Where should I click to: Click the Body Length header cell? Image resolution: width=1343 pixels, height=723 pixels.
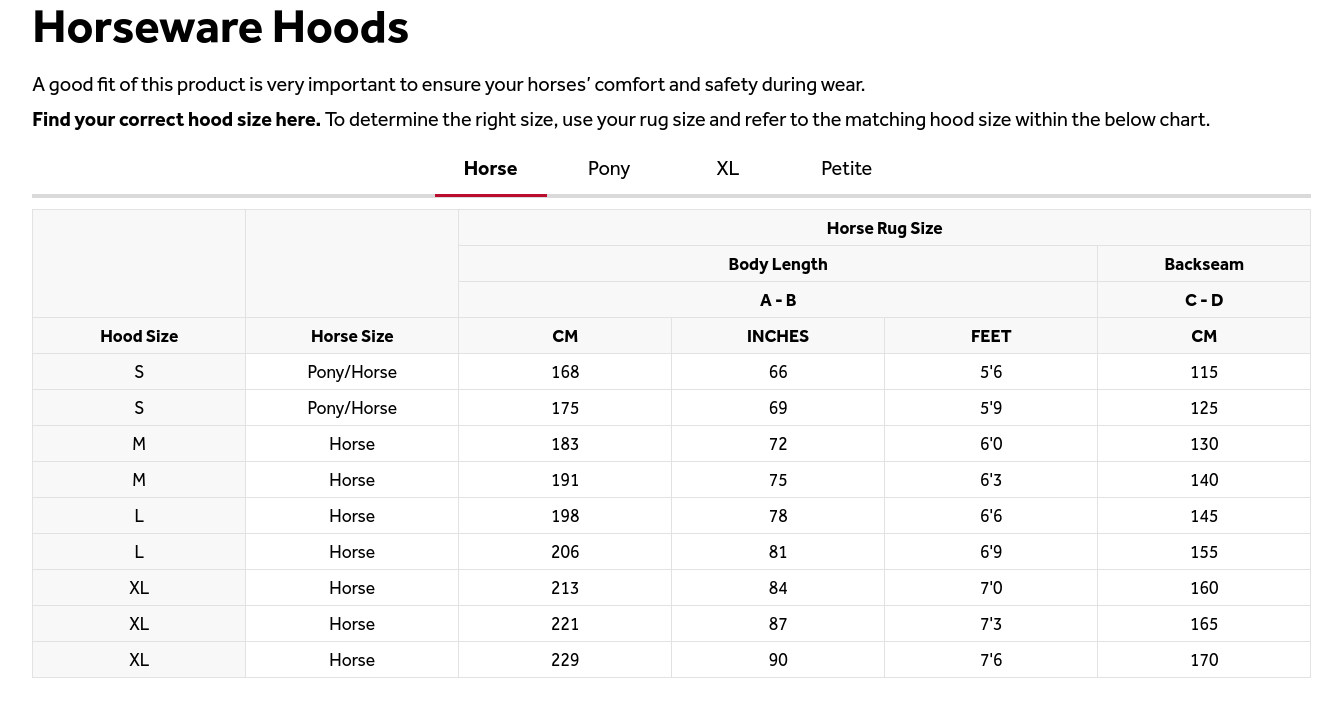pyautogui.click(x=778, y=264)
